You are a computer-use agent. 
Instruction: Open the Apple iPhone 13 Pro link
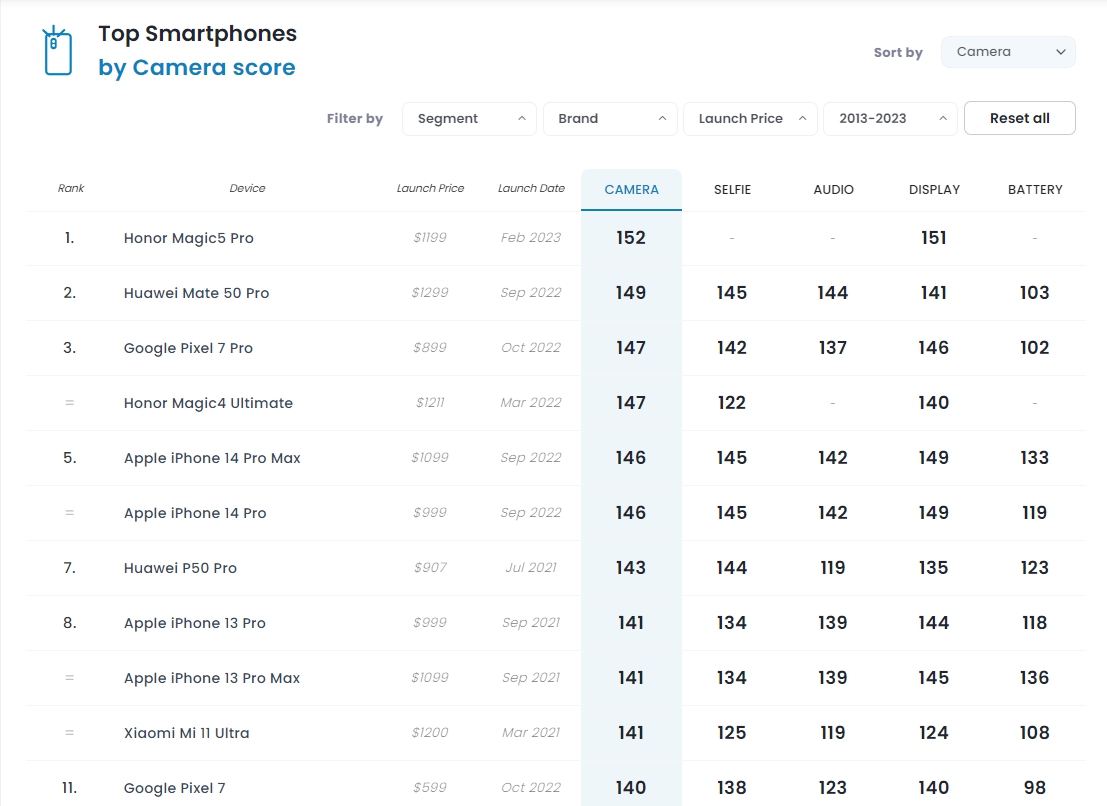[194, 623]
